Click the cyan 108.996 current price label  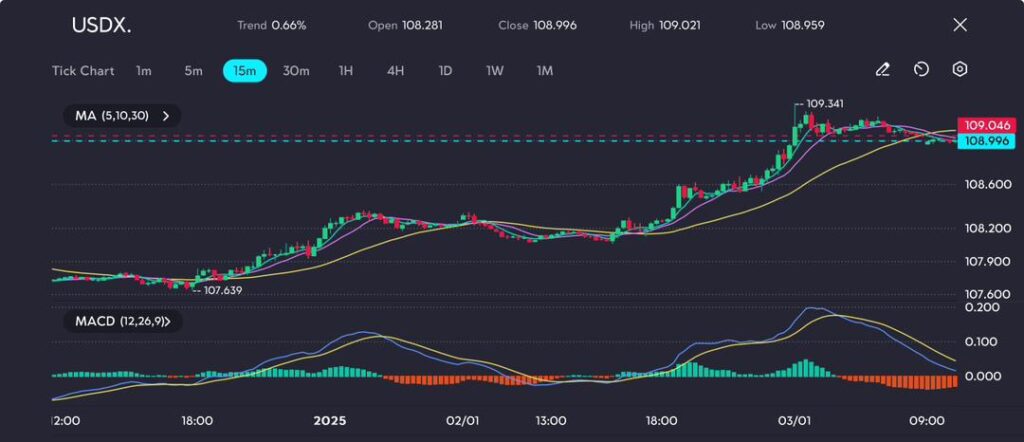pyautogui.click(x=986, y=141)
